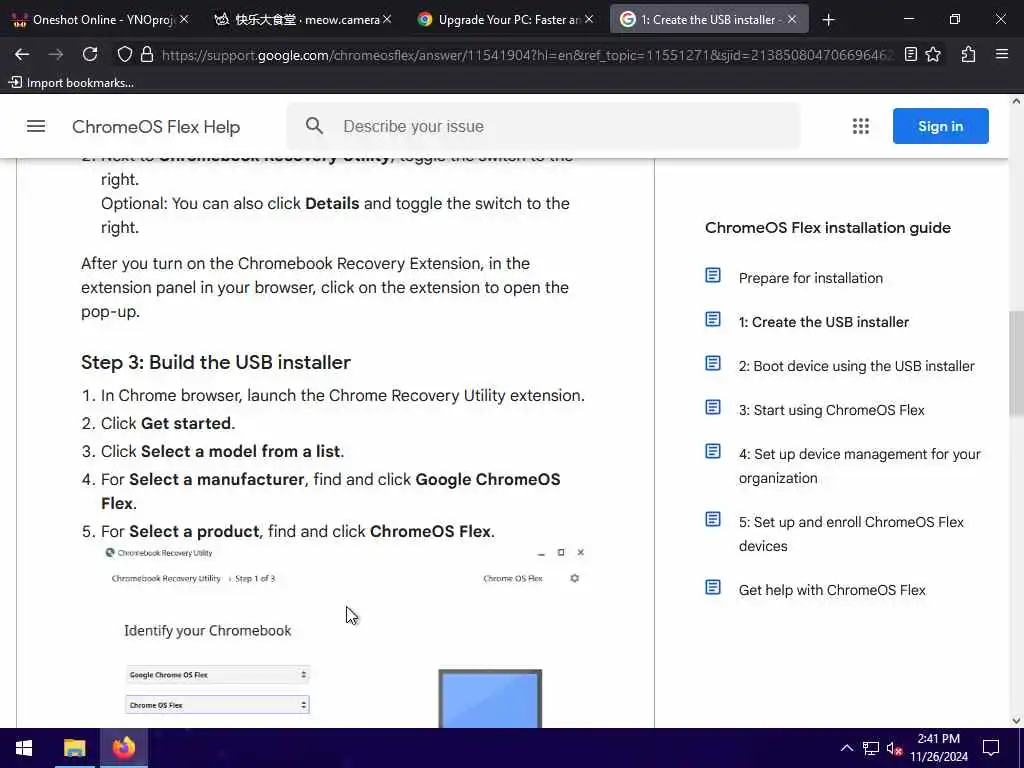Click document icon beside Get help with ChromeOS Flex

click(x=713, y=587)
